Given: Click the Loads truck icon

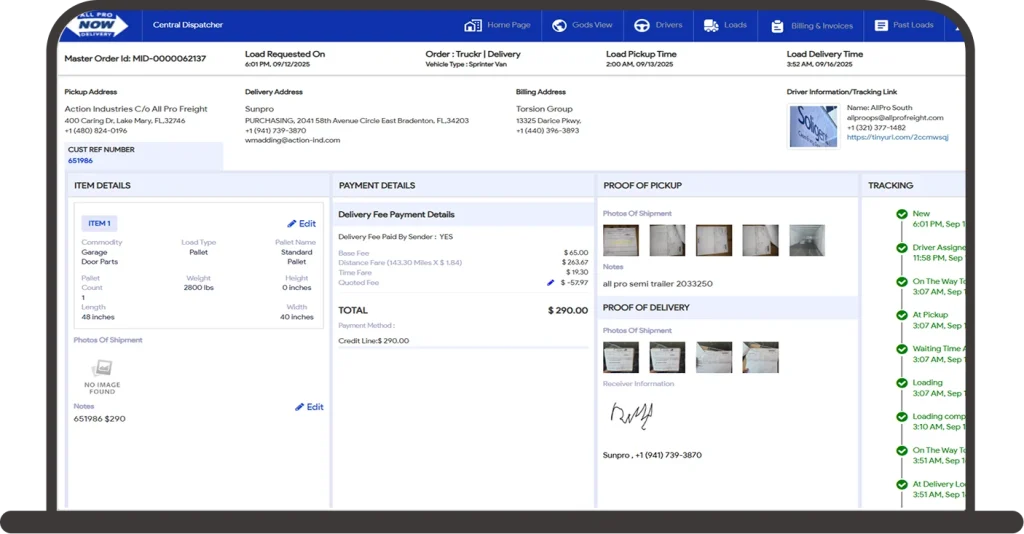Looking at the screenshot, I should pos(711,25).
